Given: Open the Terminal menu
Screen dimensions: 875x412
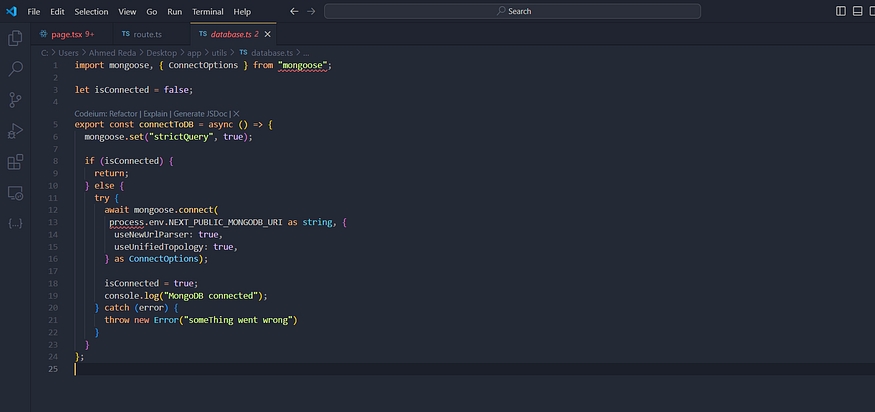Looking at the screenshot, I should (208, 11).
